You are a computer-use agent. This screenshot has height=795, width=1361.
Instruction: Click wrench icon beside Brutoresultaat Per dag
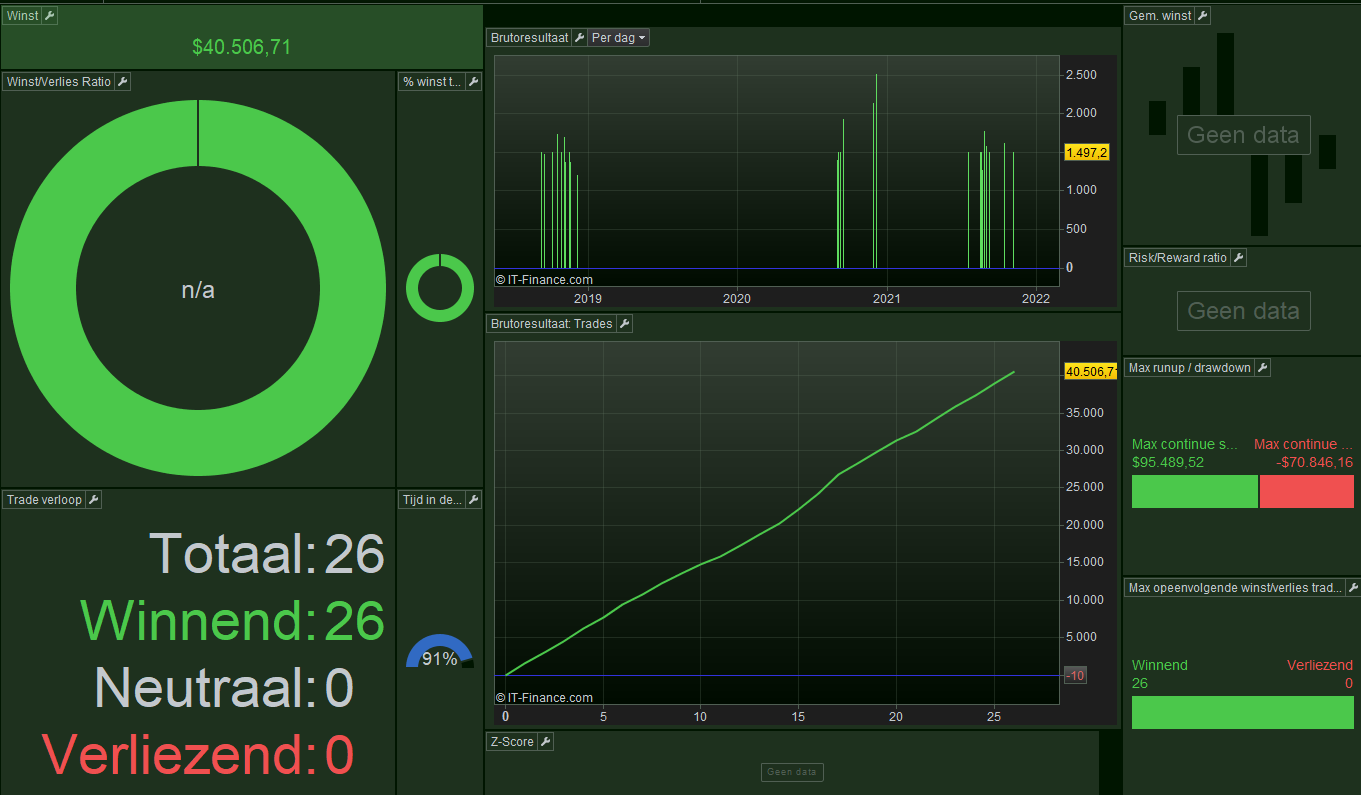(x=579, y=38)
